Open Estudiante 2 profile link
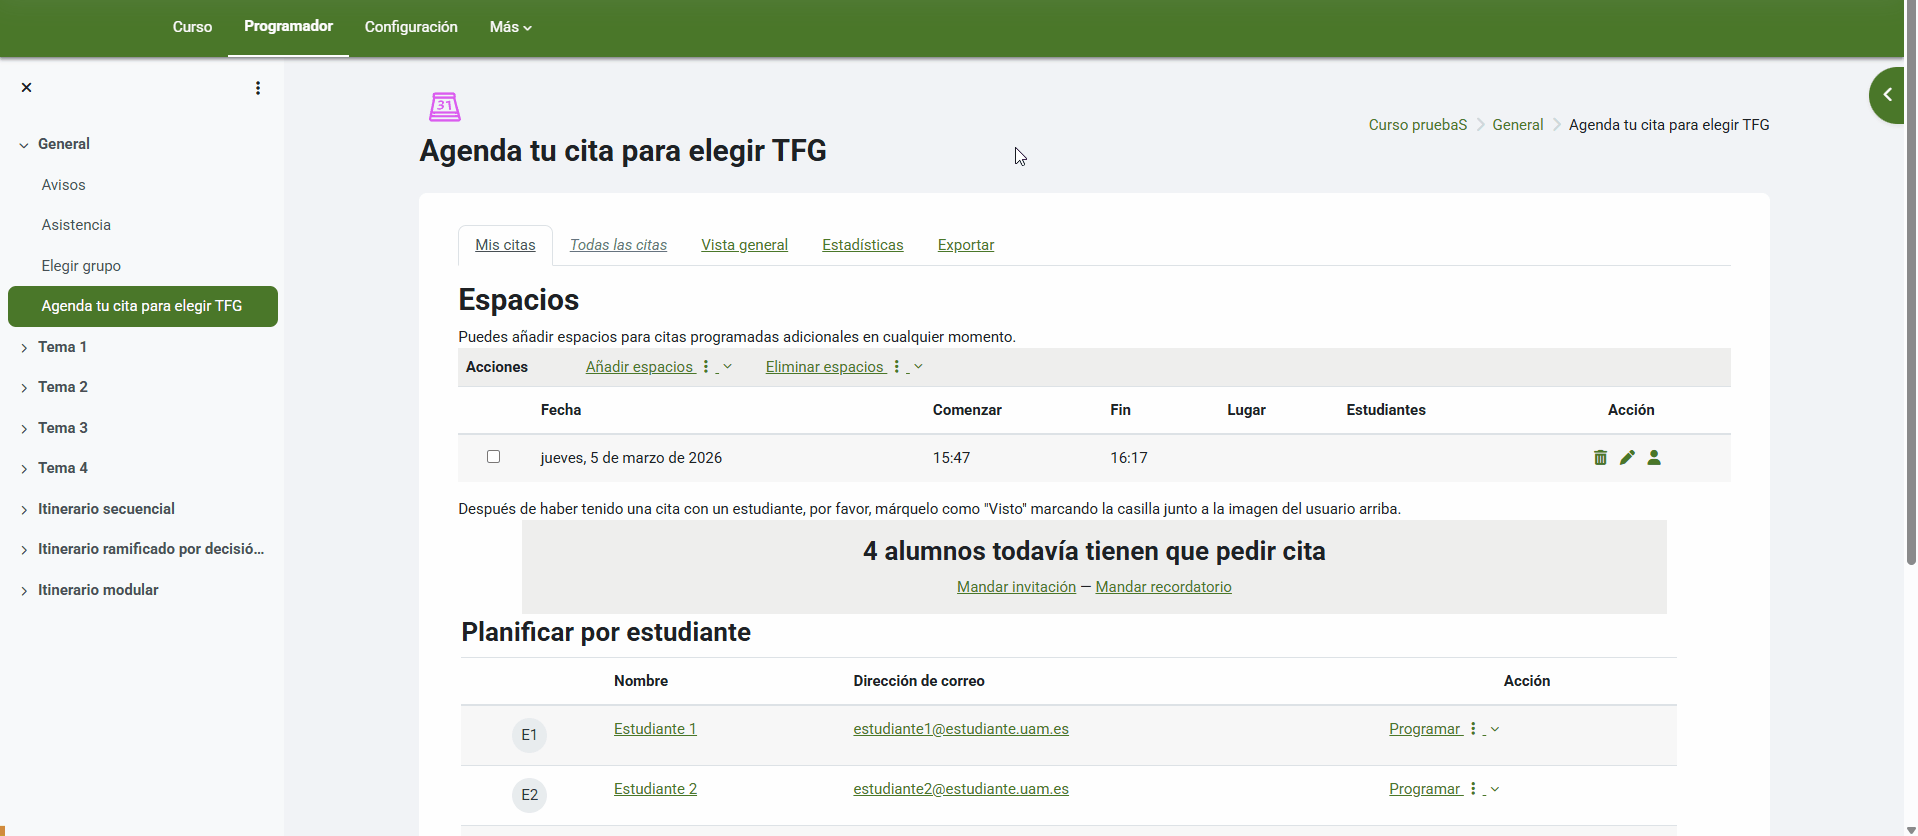This screenshot has width=1918, height=836. coord(655,789)
